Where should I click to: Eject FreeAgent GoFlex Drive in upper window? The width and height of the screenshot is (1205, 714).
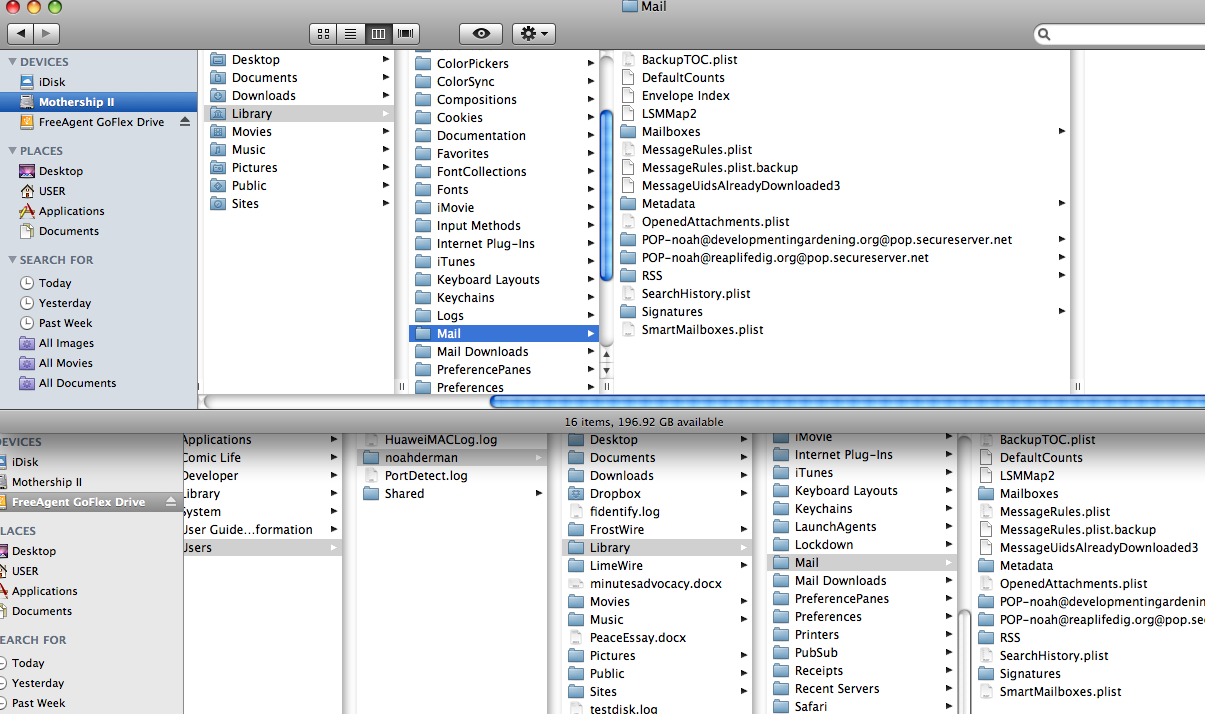(x=184, y=122)
